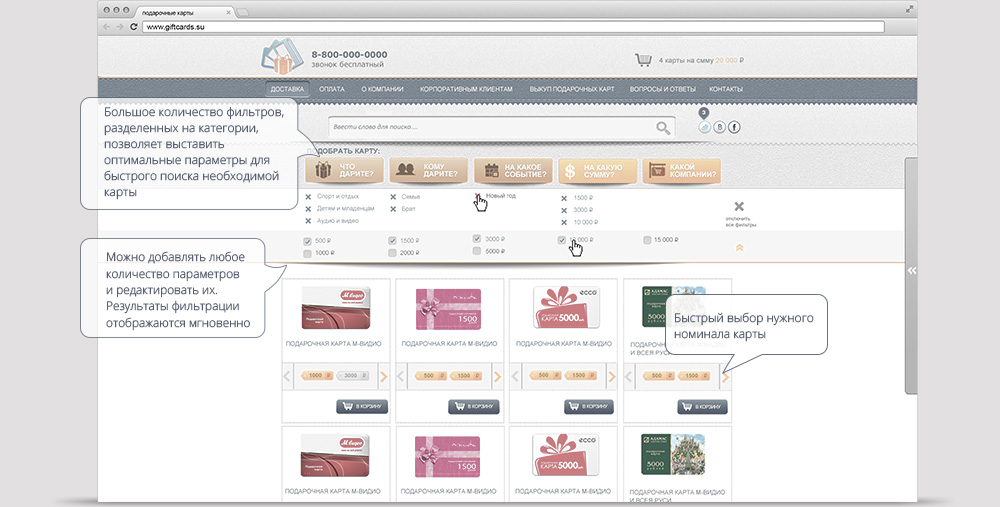Open the Facebook social icon

pyautogui.click(x=734, y=127)
